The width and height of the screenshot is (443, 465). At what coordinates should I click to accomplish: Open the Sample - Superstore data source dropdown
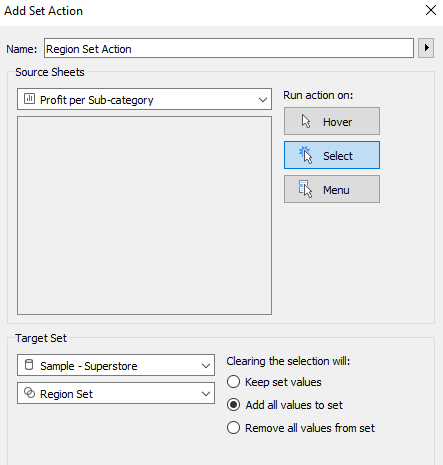click(116, 365)
